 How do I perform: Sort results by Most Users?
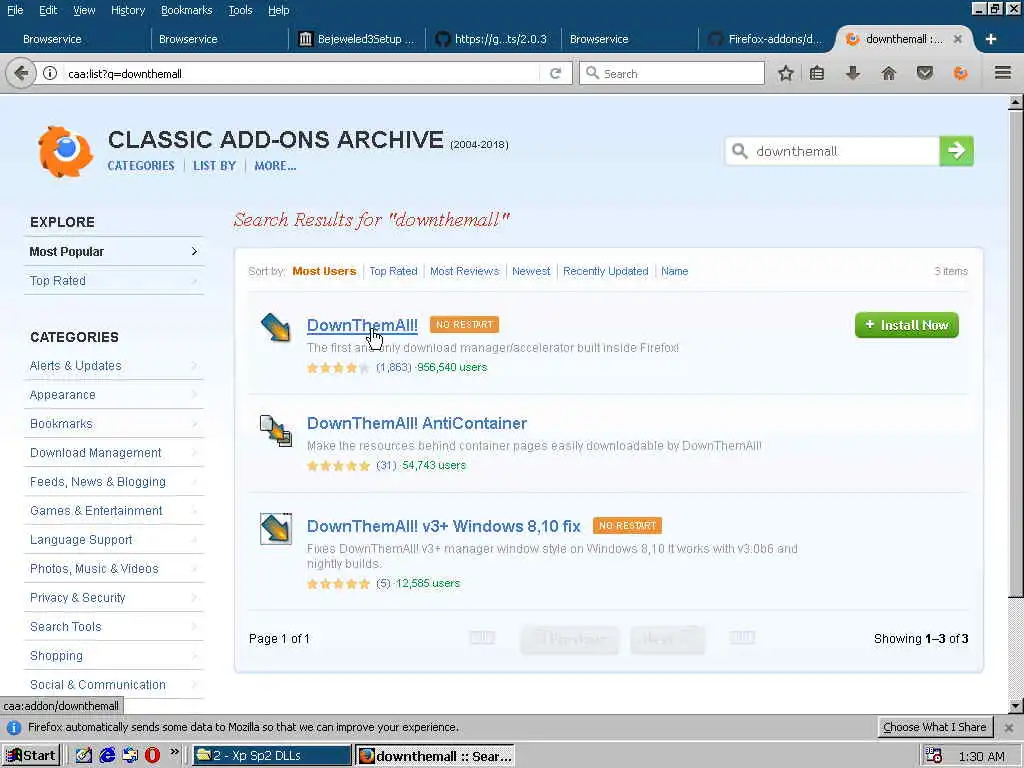pos(324,271)
